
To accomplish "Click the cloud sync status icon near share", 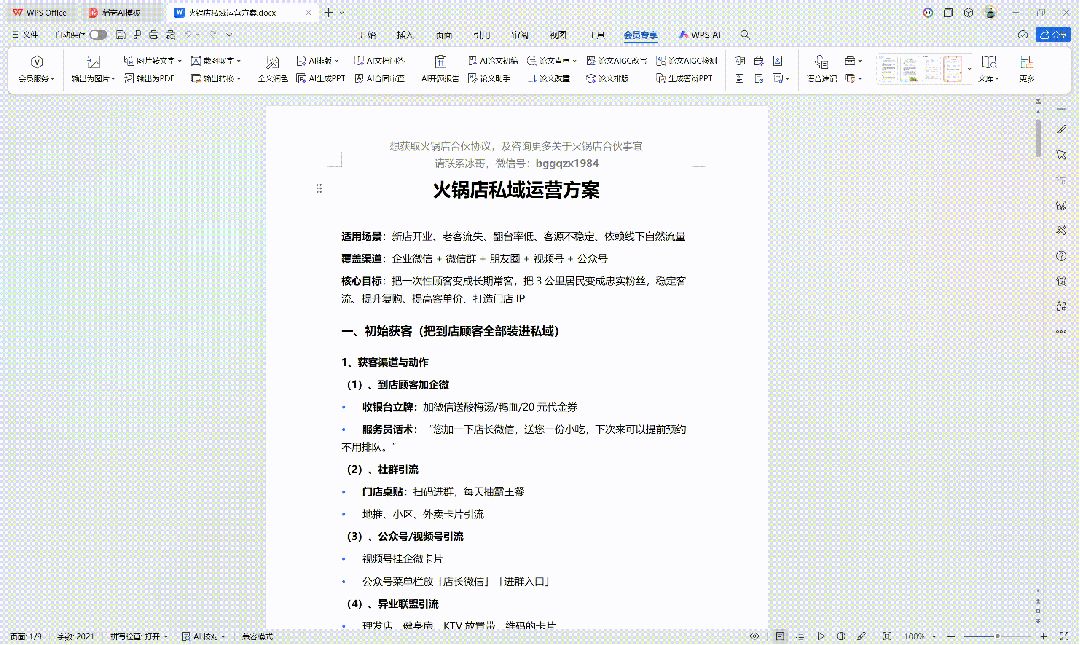I will 1023,34.
